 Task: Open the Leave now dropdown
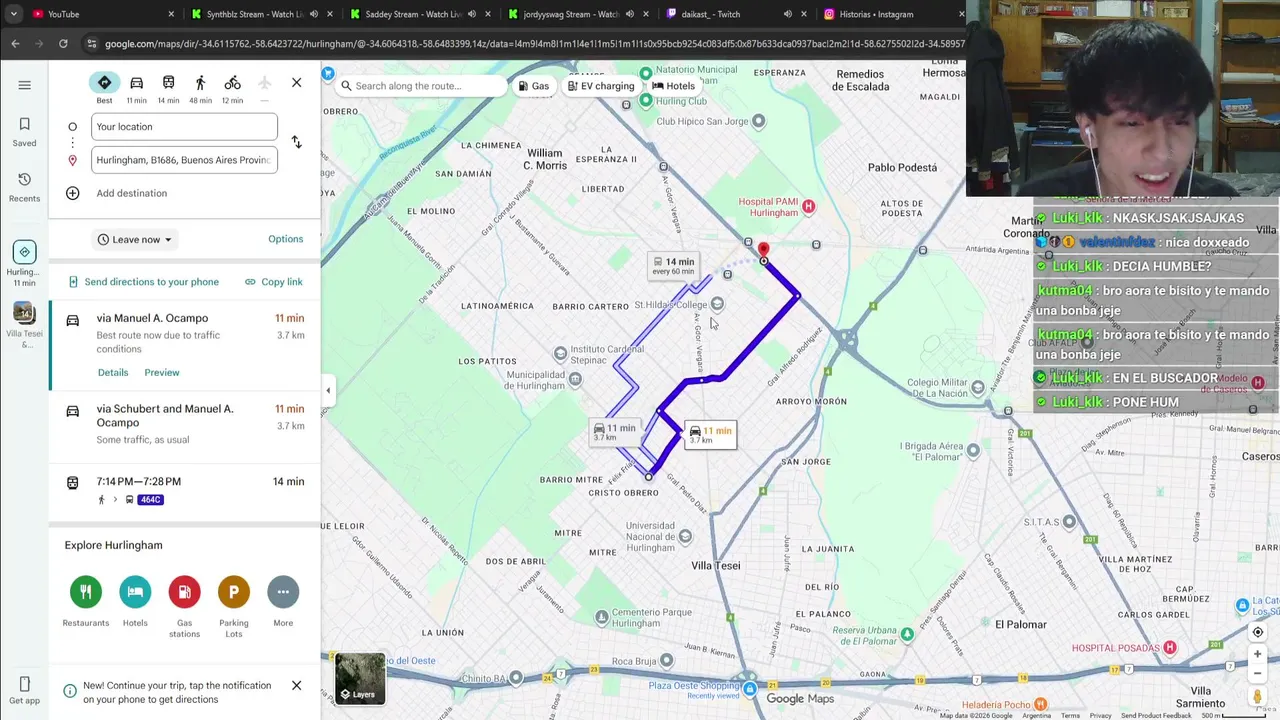tap(135, 239)
